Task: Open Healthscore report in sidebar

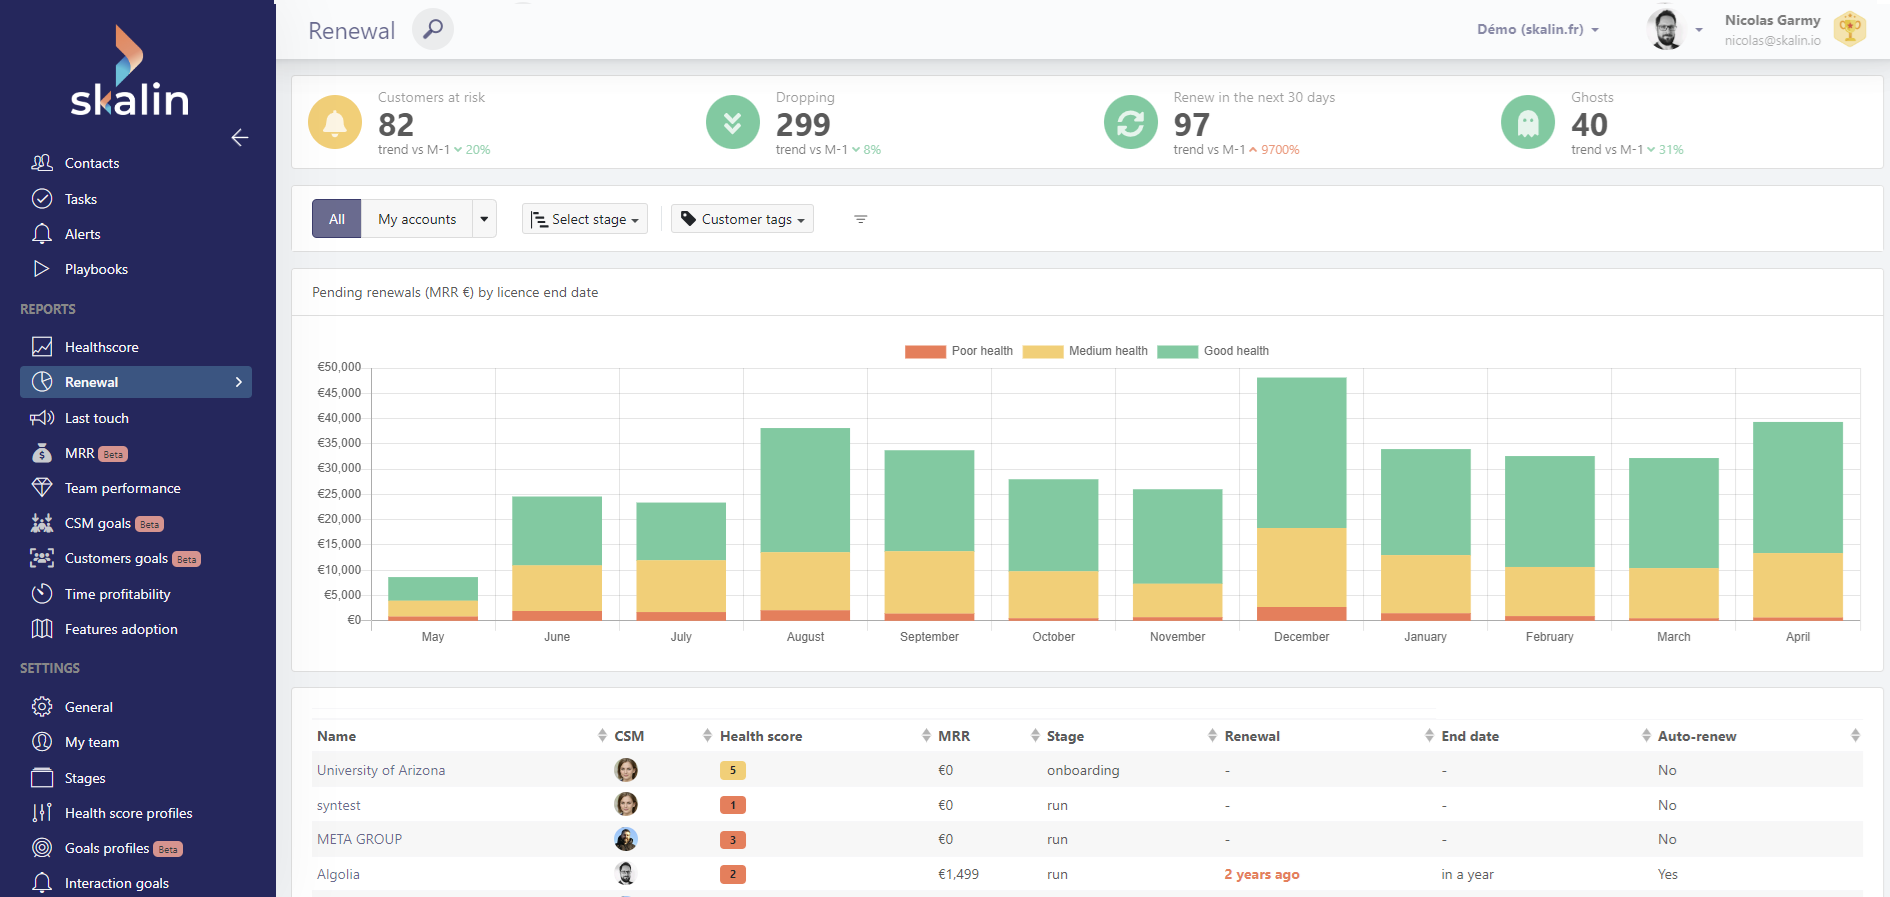Action: pos(101,347)
